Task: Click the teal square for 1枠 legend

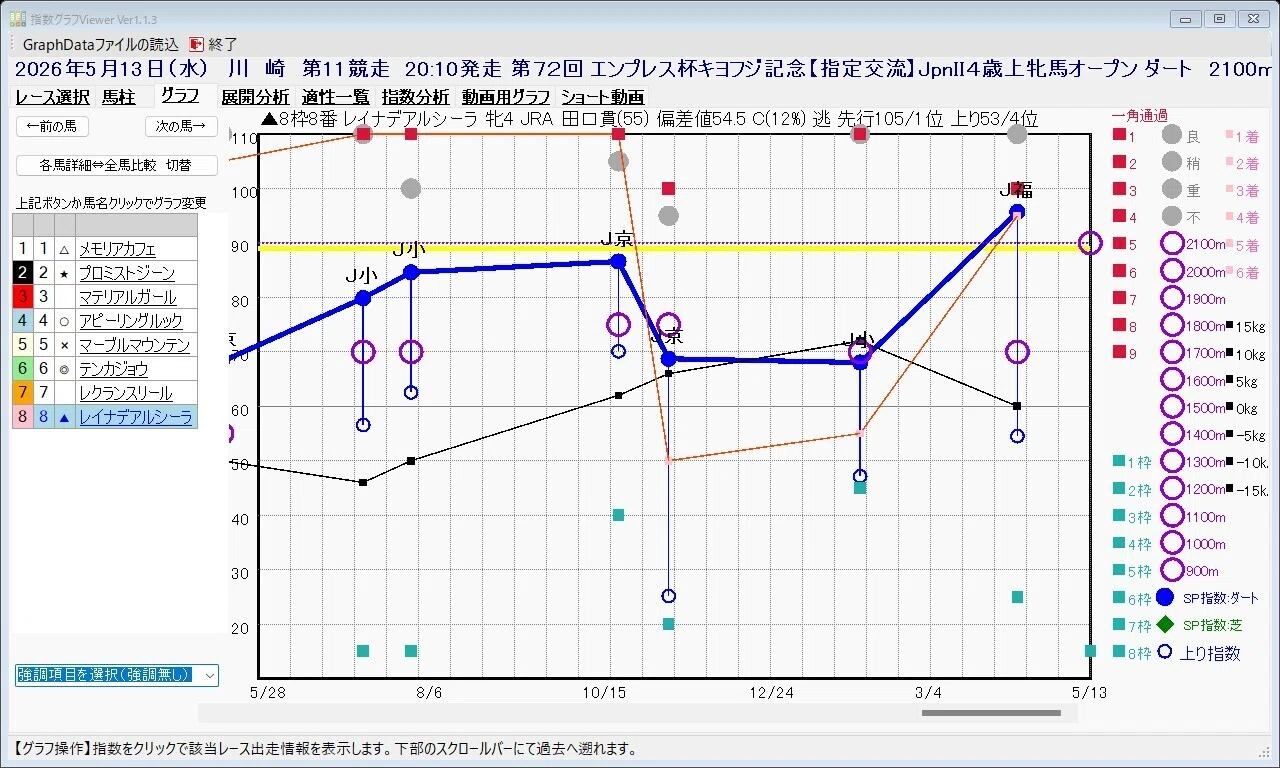Action: 1119,461
